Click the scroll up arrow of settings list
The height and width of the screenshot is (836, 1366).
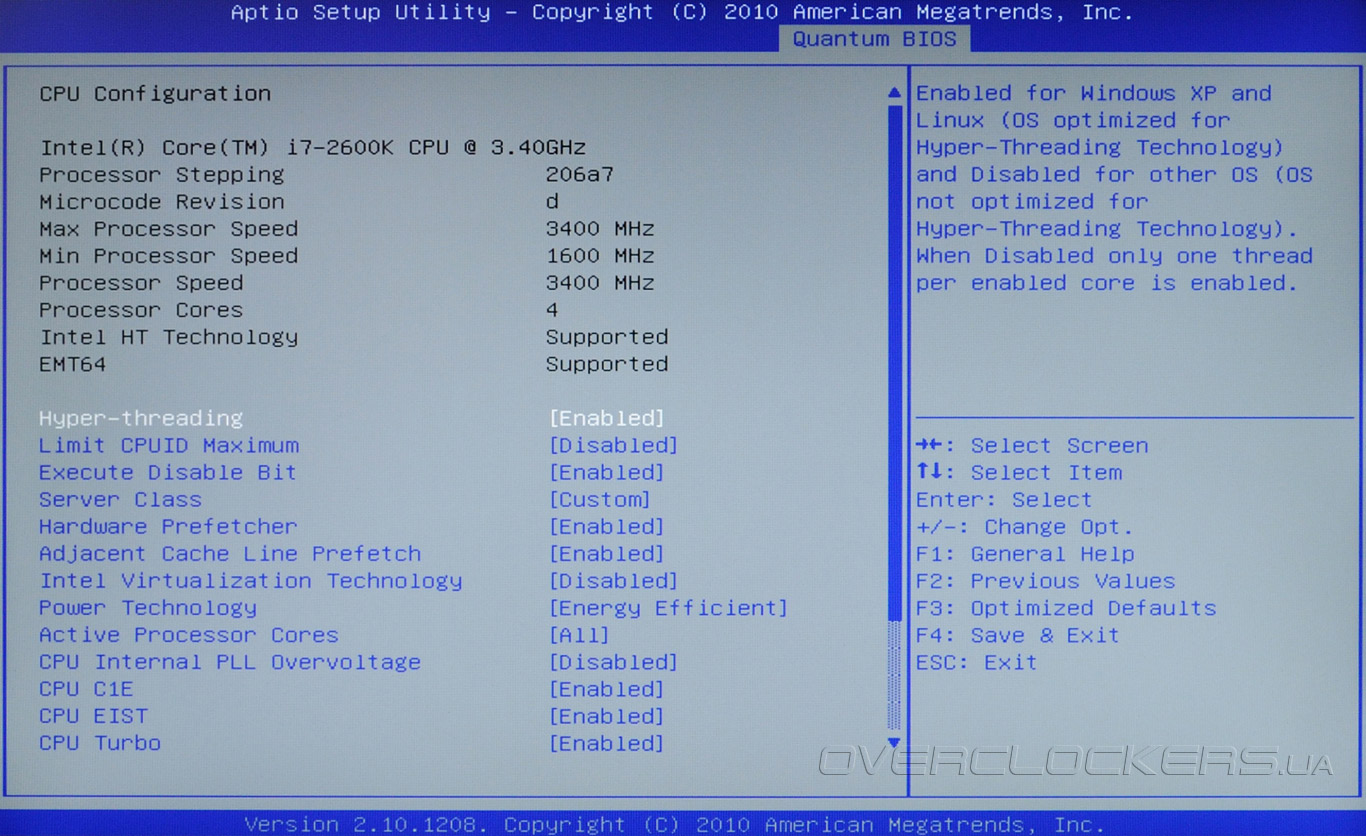[894, 93]
